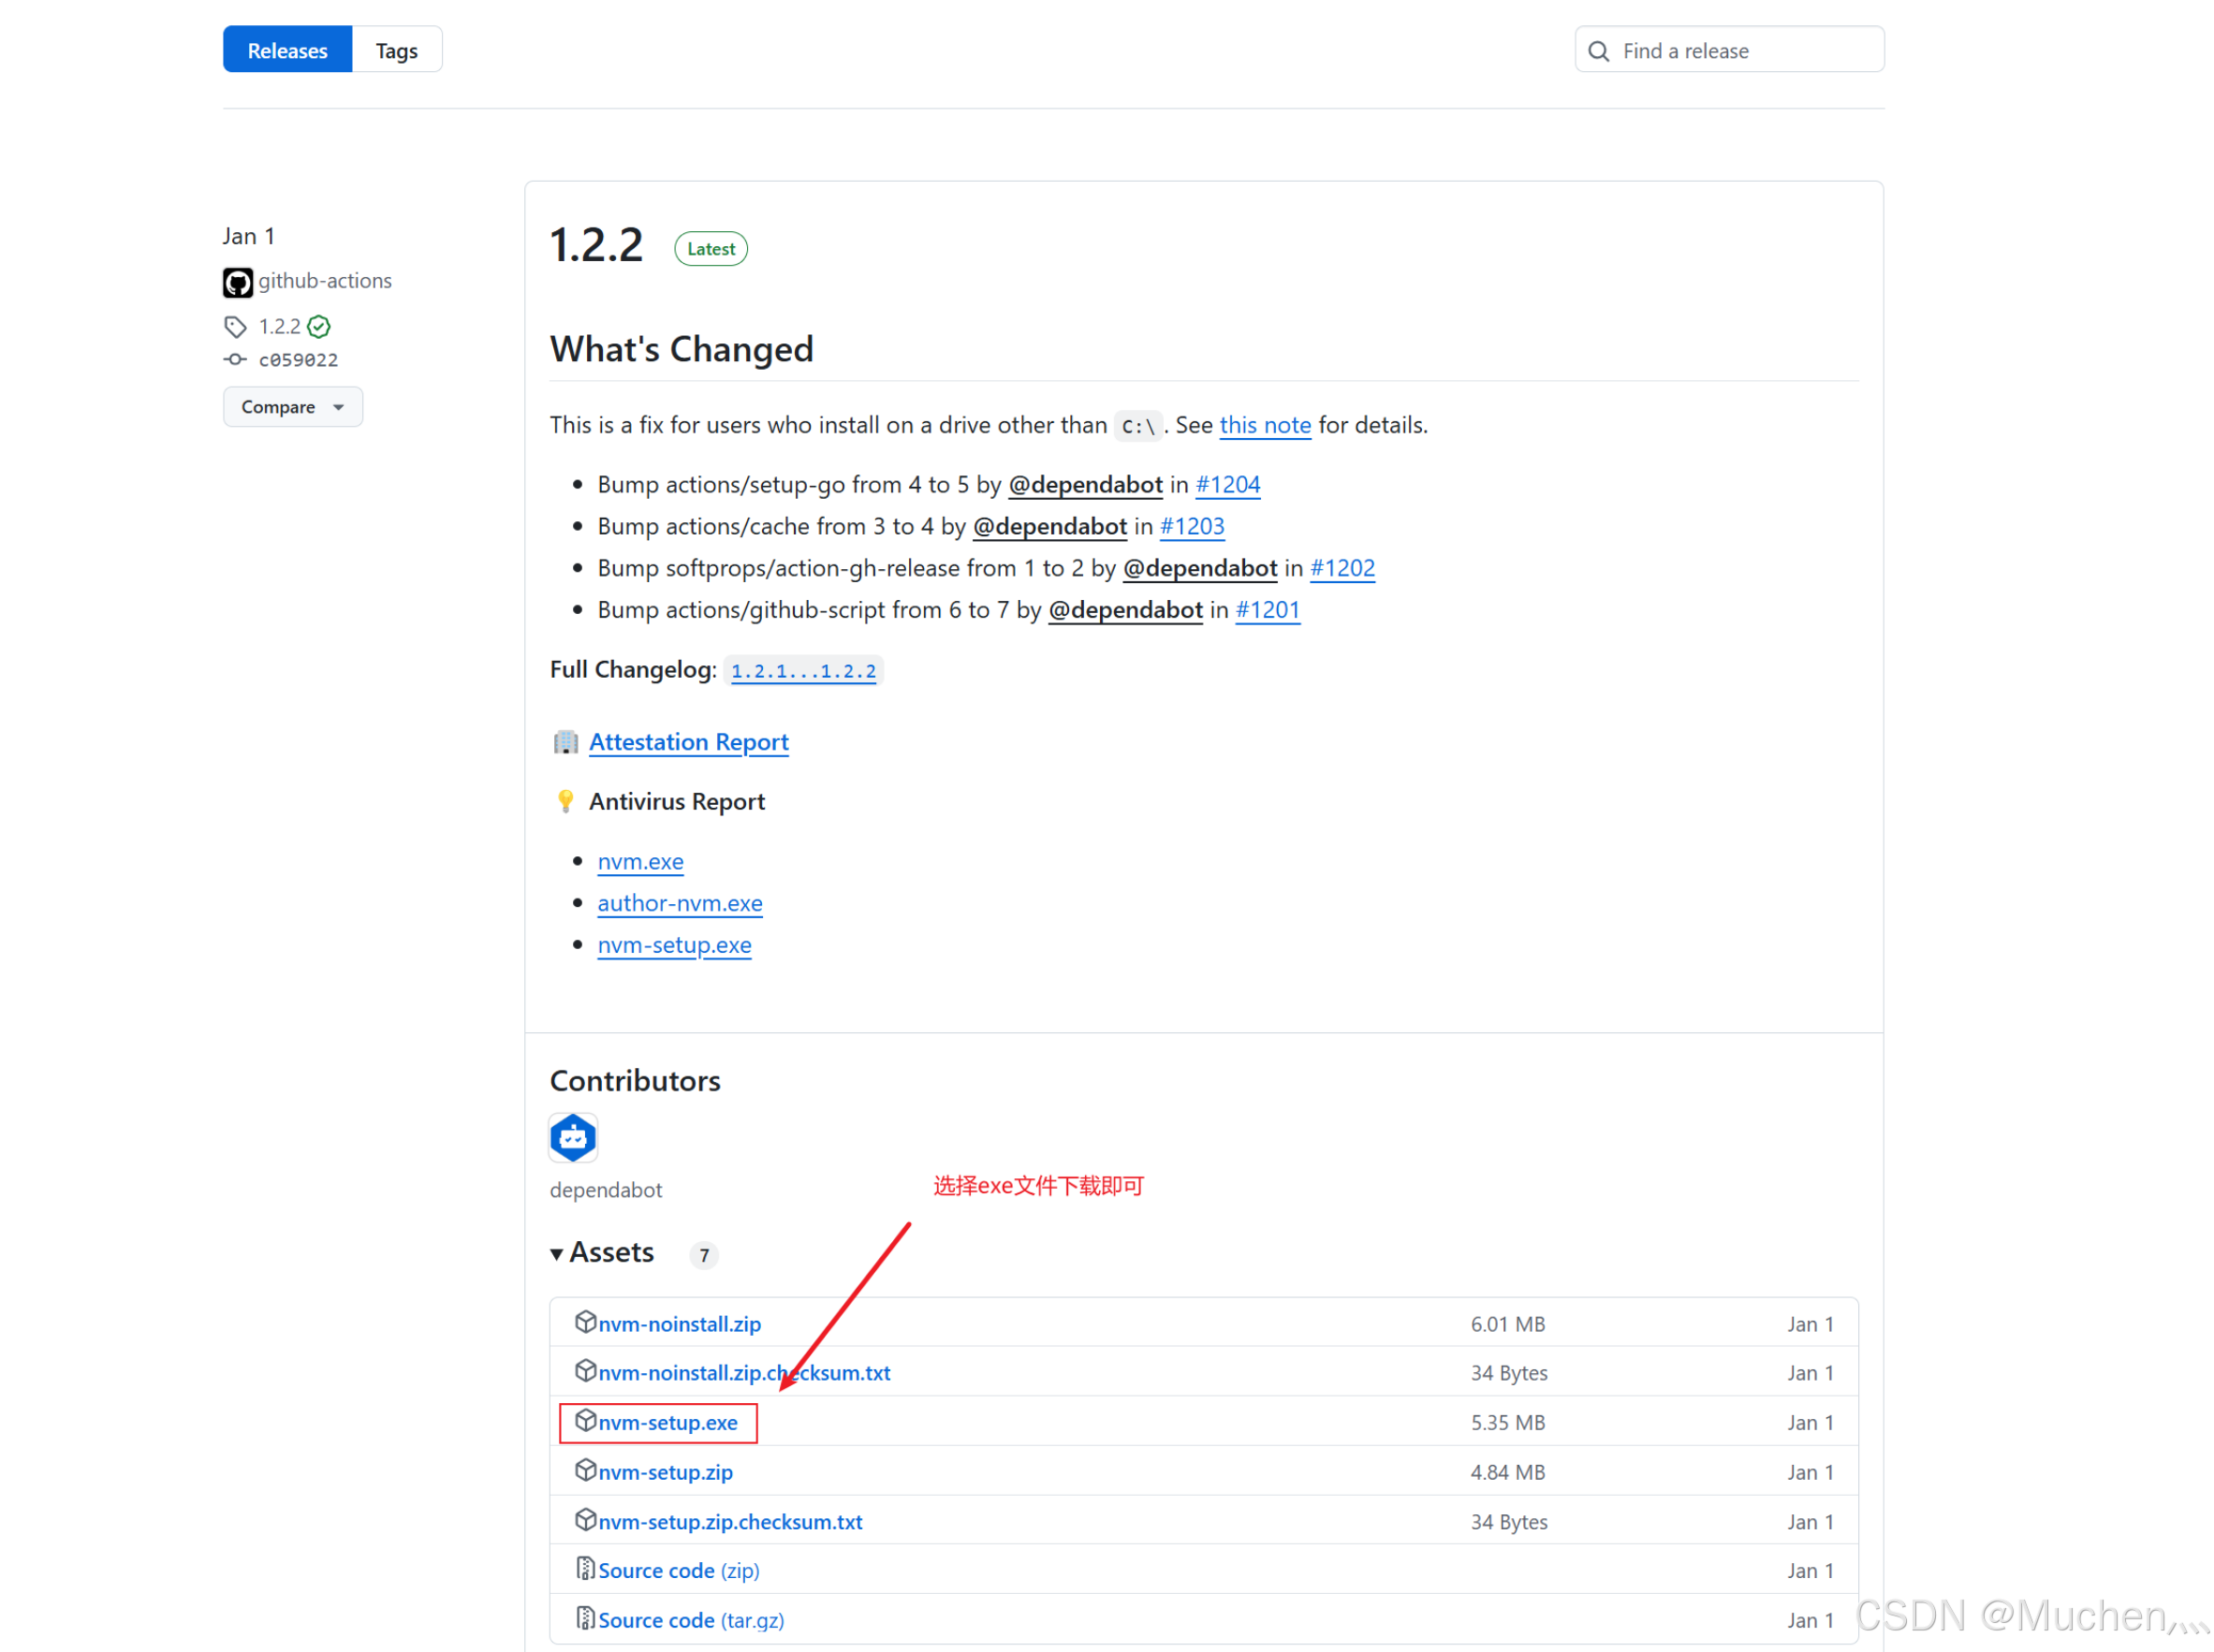Collapse the Assets section
Viewport: 2214px width, 1652px height.
click(602, 1253)
